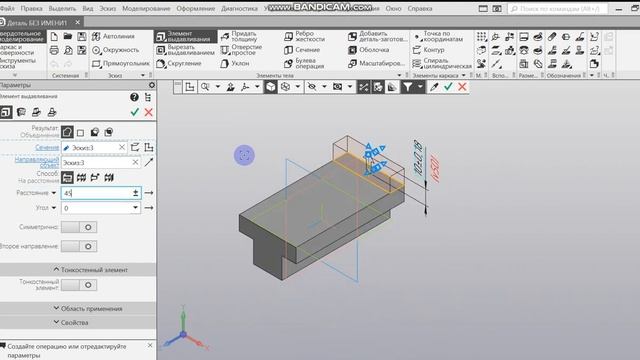This screenshot has height=360, width=640.
Task: Confirm operation with green checkmark in Parameters panel
Action: [135, 112]
